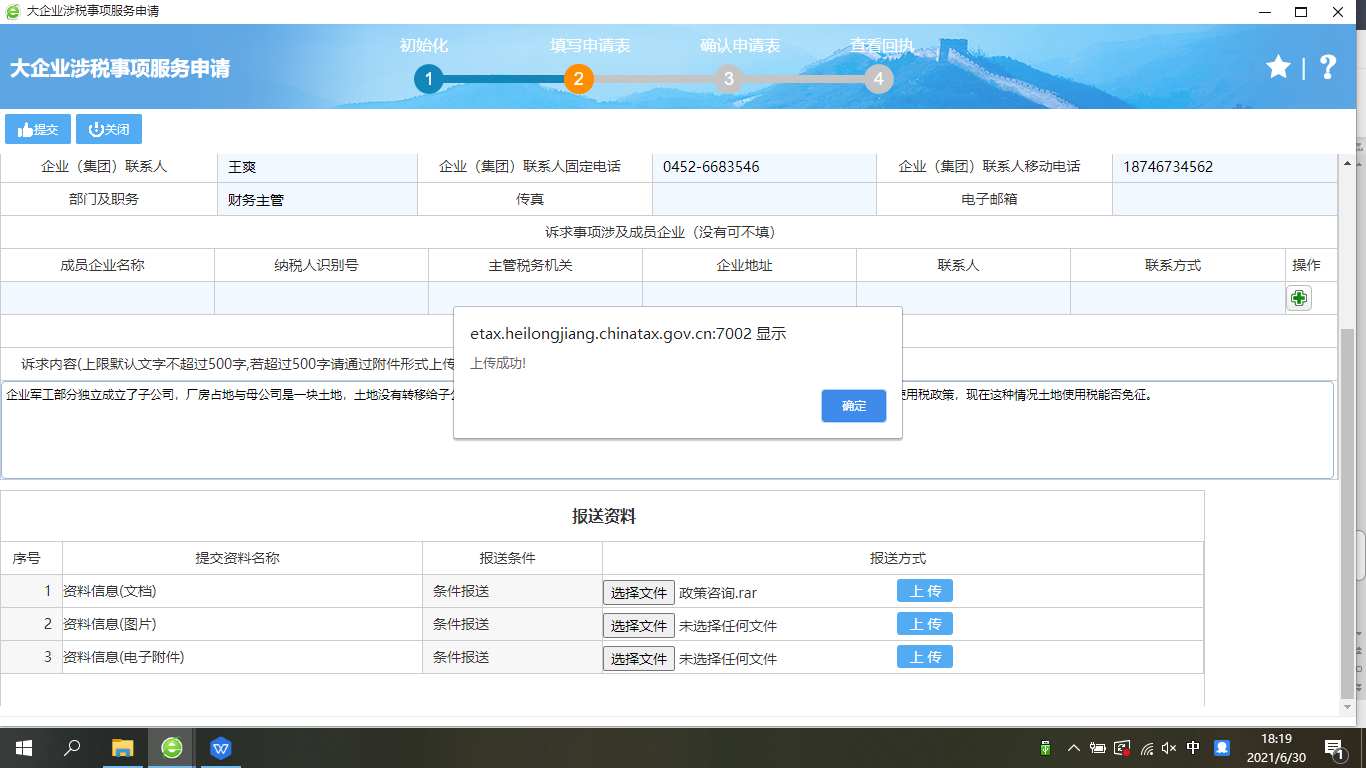Open help via the question mark icon
Viewport: 1366px width, 768px height.
pos(1327,67)
